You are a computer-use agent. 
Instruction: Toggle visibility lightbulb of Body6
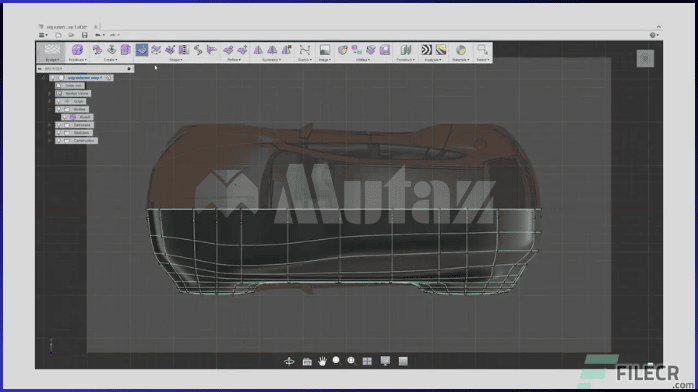coord(65,117)
